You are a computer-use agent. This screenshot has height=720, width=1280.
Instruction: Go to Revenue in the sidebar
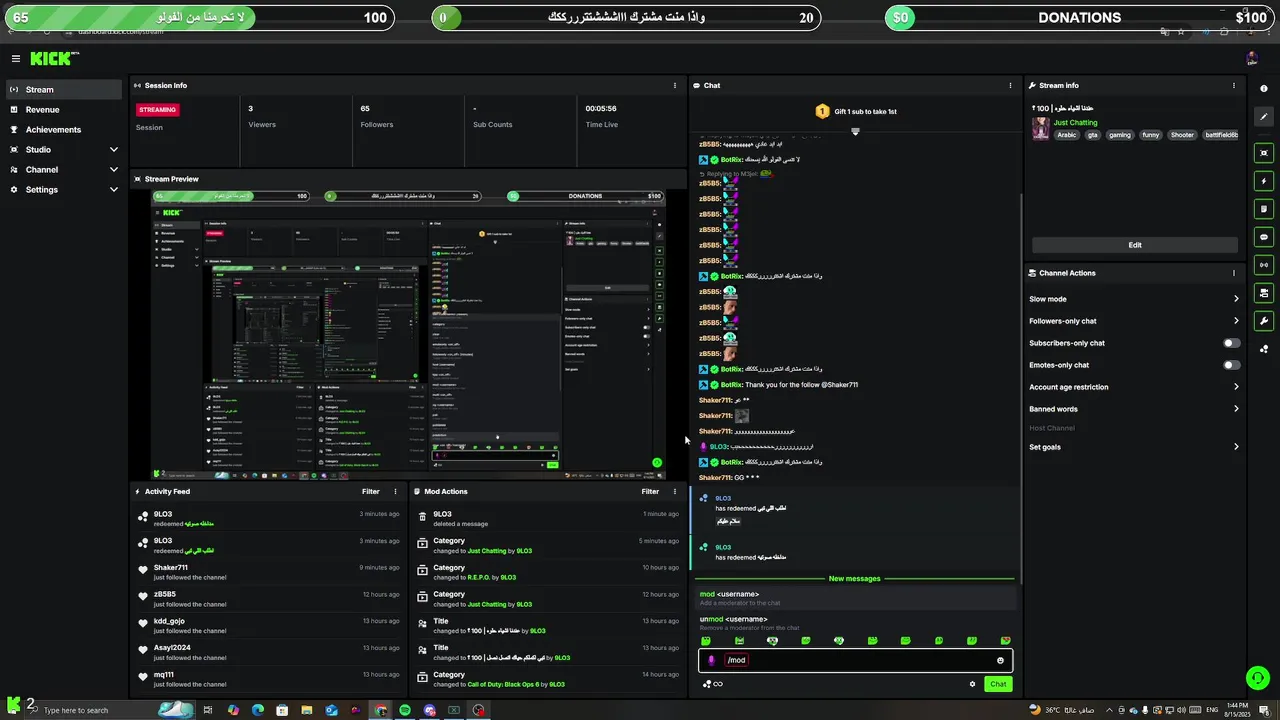click(x=64, y=110)
